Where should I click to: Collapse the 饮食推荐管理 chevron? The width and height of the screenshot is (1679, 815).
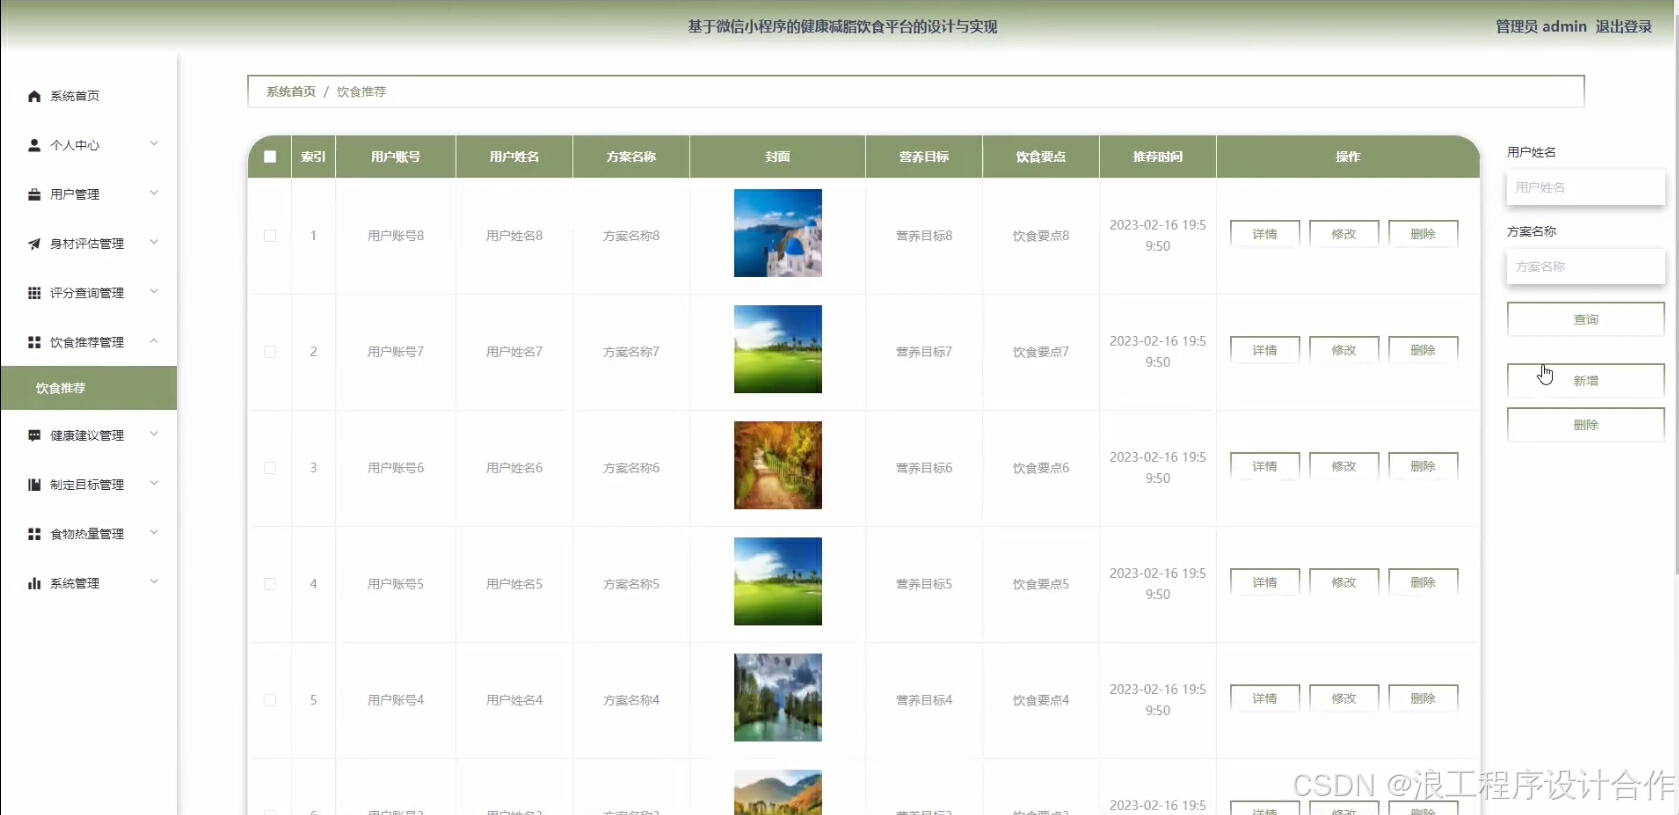point(154,341)
